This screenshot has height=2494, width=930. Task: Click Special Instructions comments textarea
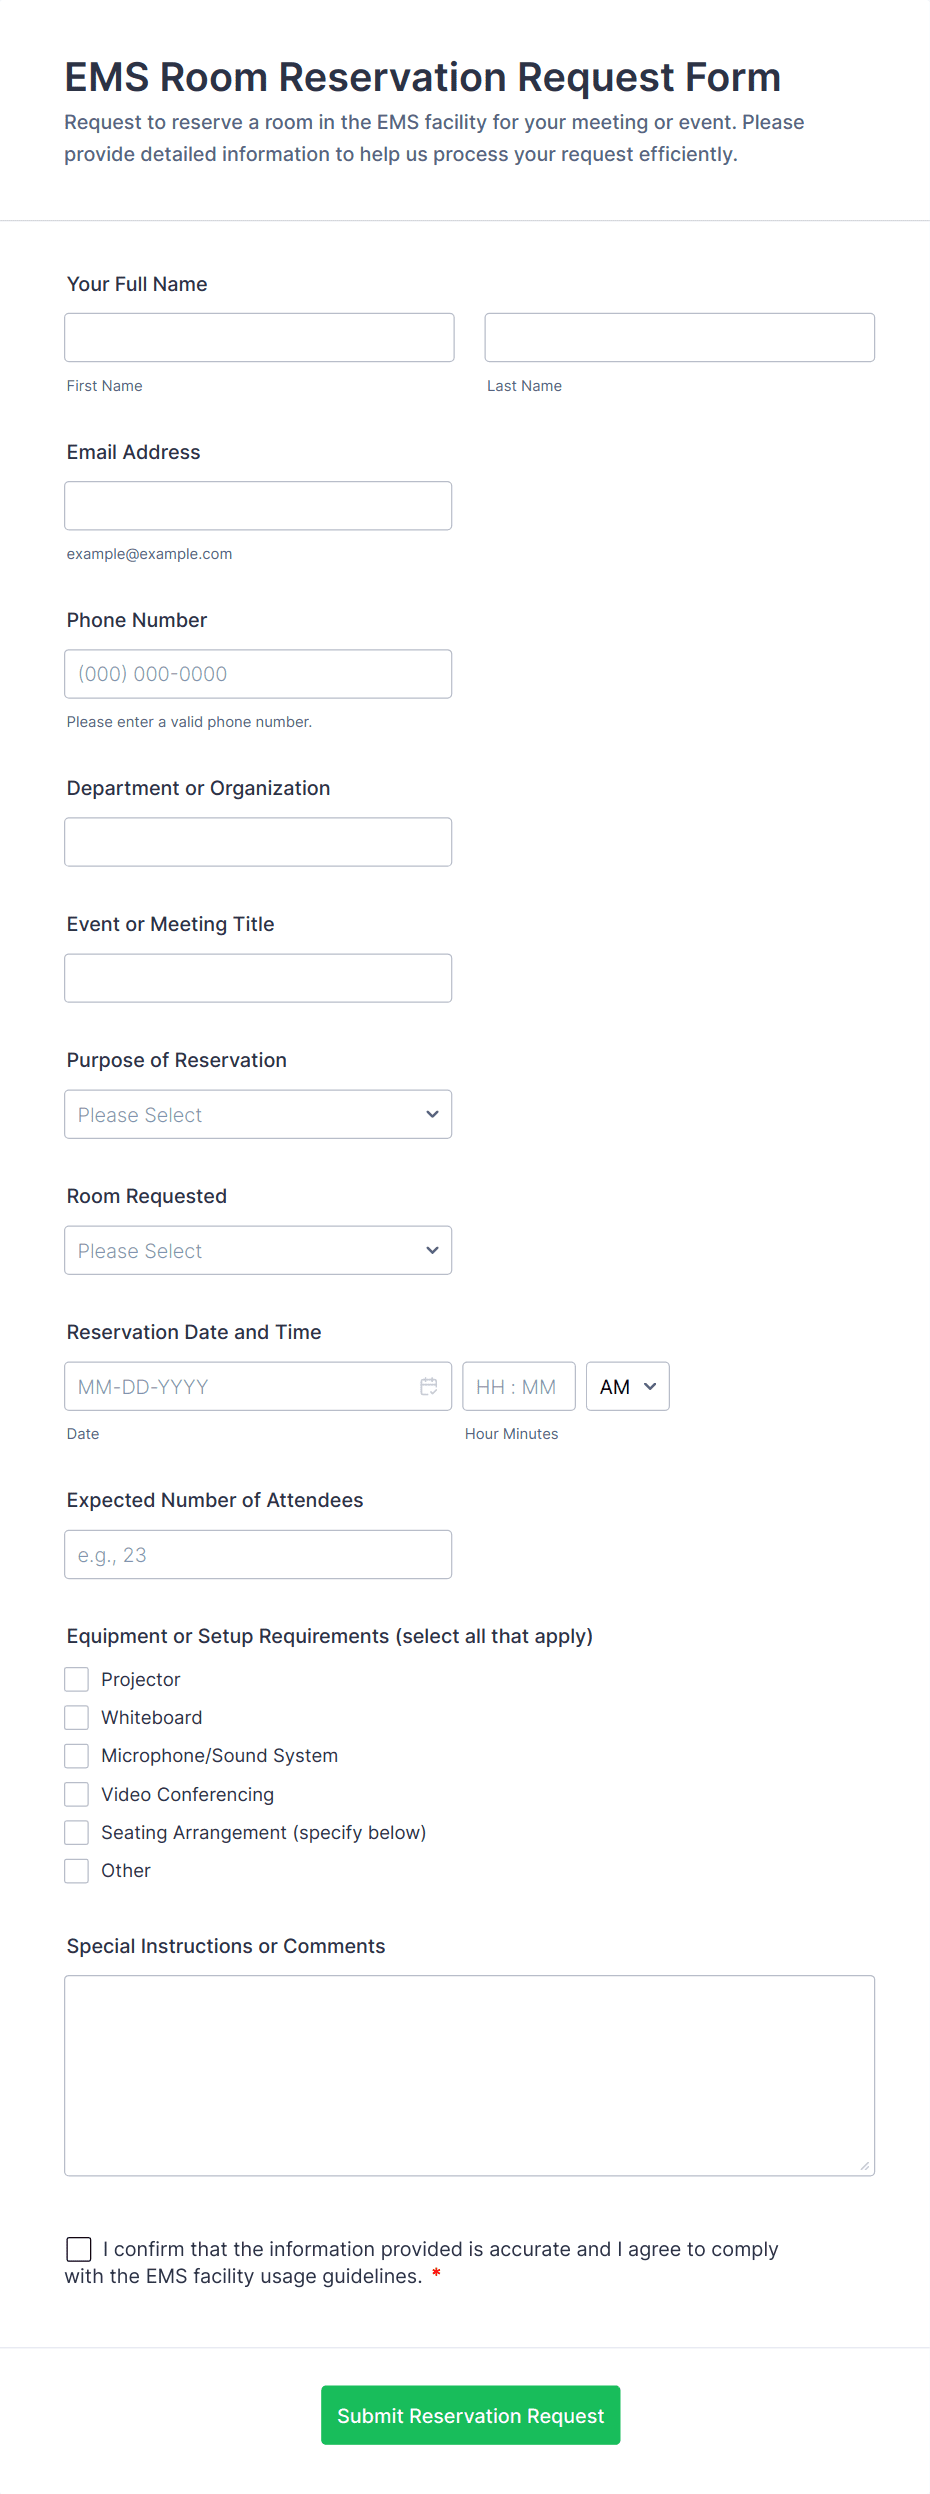click(469, 2075)
